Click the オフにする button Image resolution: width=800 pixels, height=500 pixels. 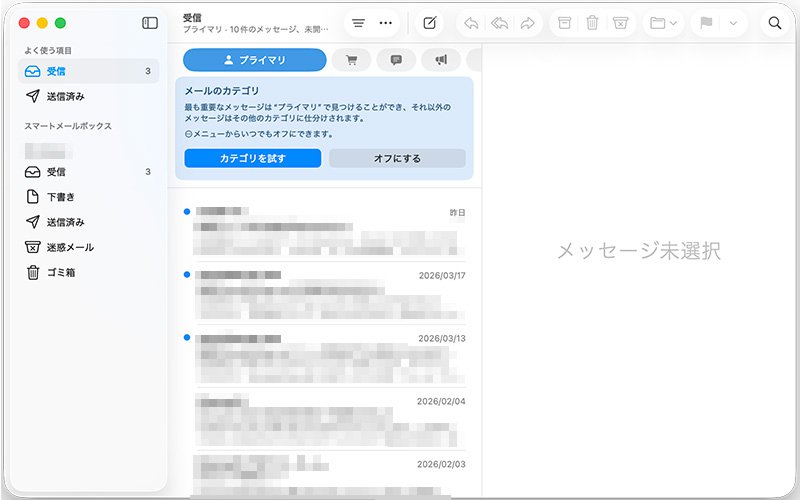coord(397,158)
